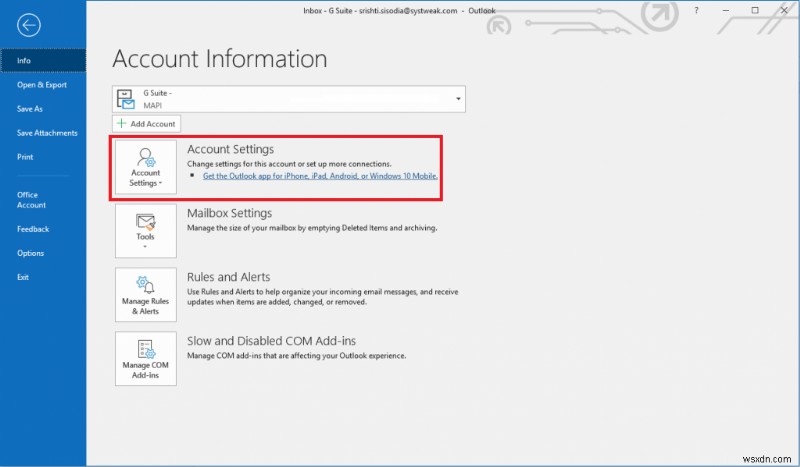Screen dimensions: 800x467
Task: Click the help question mark icon
Action: [x=696, y=10]
